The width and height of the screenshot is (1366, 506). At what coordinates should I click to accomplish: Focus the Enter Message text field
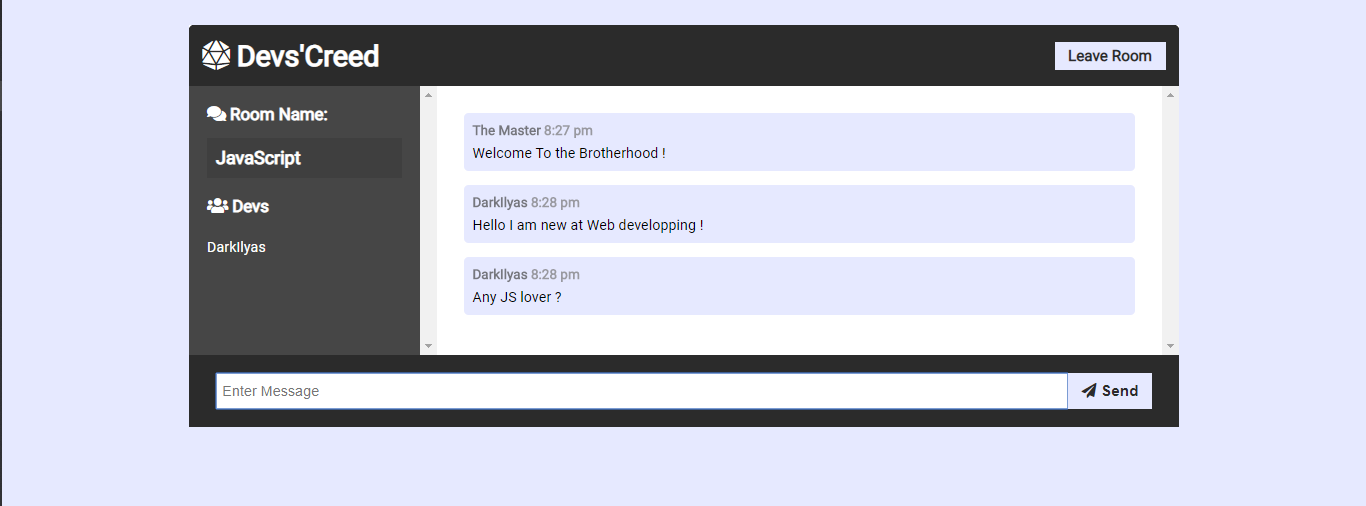642,391
